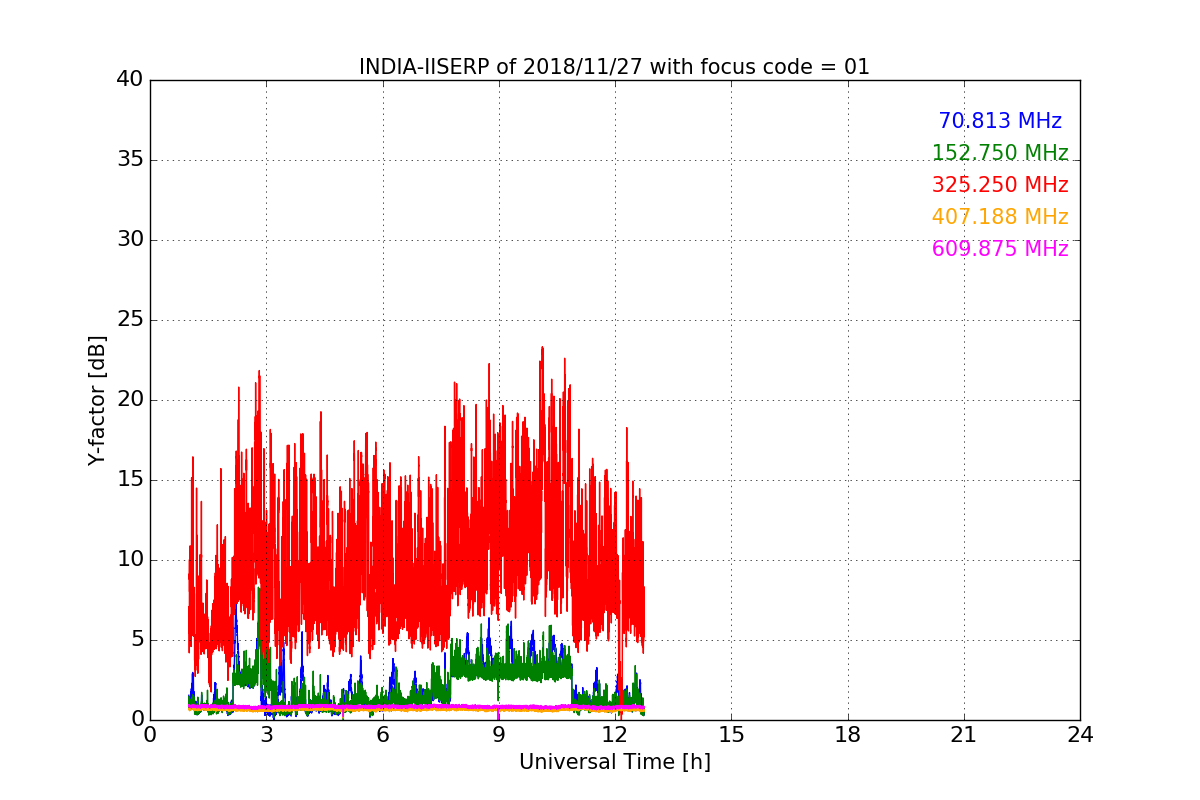
Task: Click the y-axis tick label 35
Action: [129, 160]
